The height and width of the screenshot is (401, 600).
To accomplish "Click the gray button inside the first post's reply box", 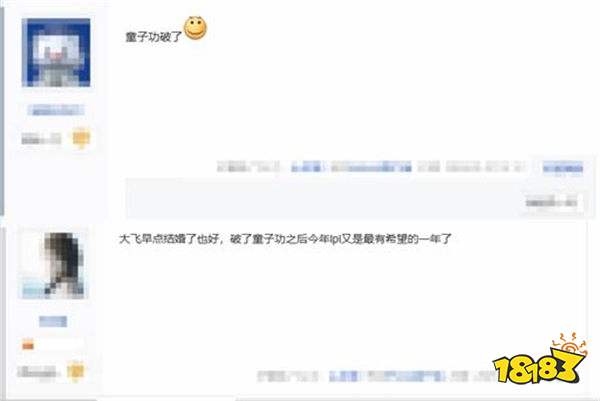I will click(x=551, y=201).
